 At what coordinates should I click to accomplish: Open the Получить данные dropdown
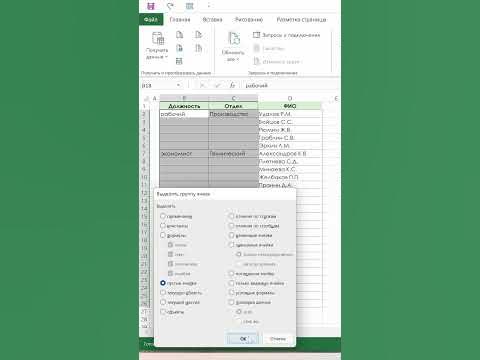pyautogui.click(x=157, y=46)
